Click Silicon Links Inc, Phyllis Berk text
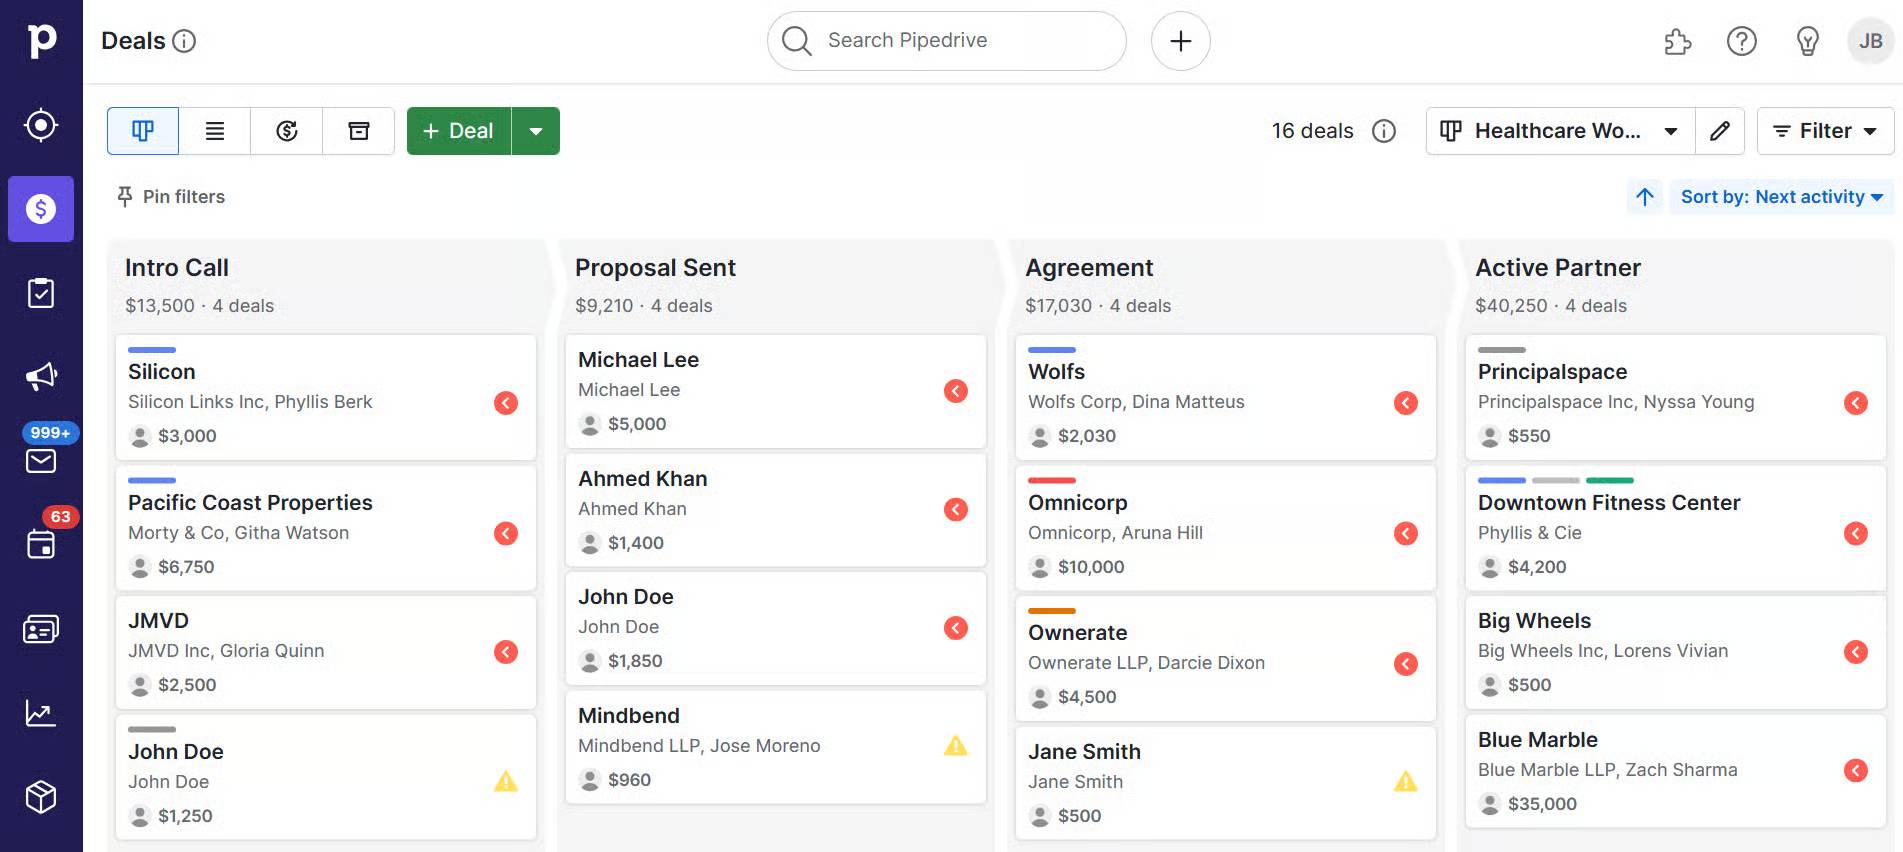 click(250, 401)
